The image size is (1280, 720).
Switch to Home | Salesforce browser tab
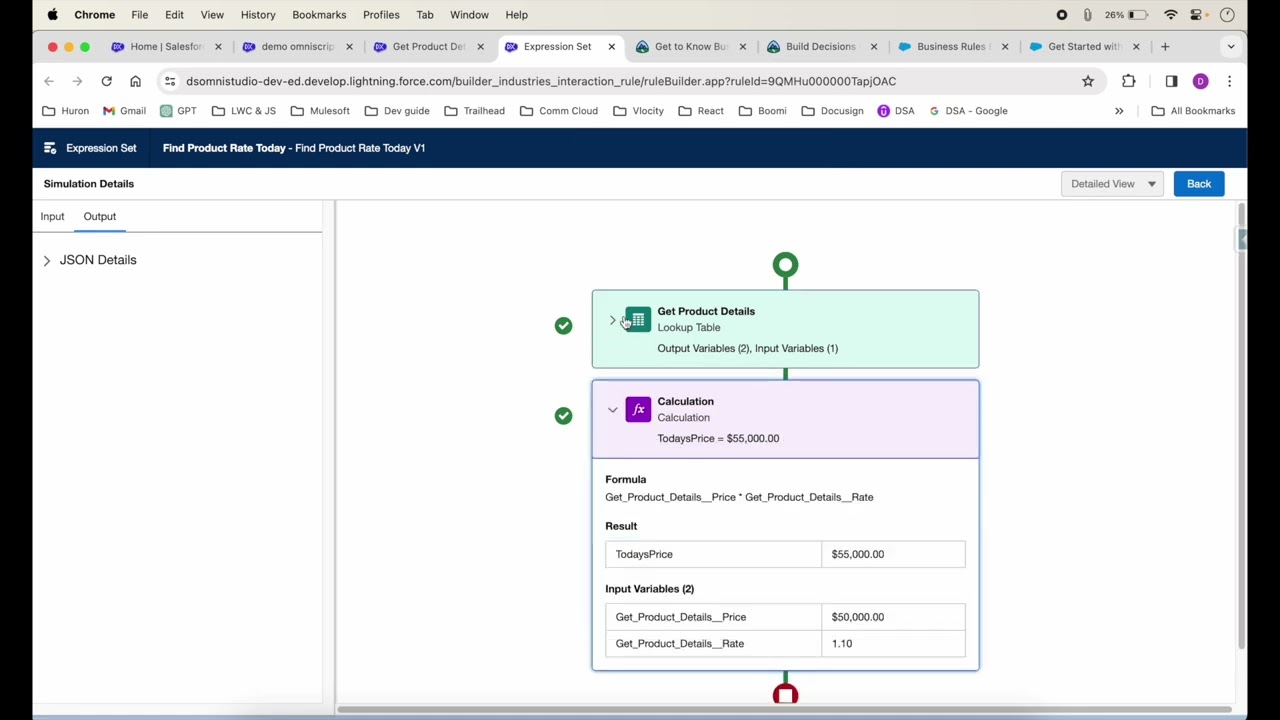(166, 46)
